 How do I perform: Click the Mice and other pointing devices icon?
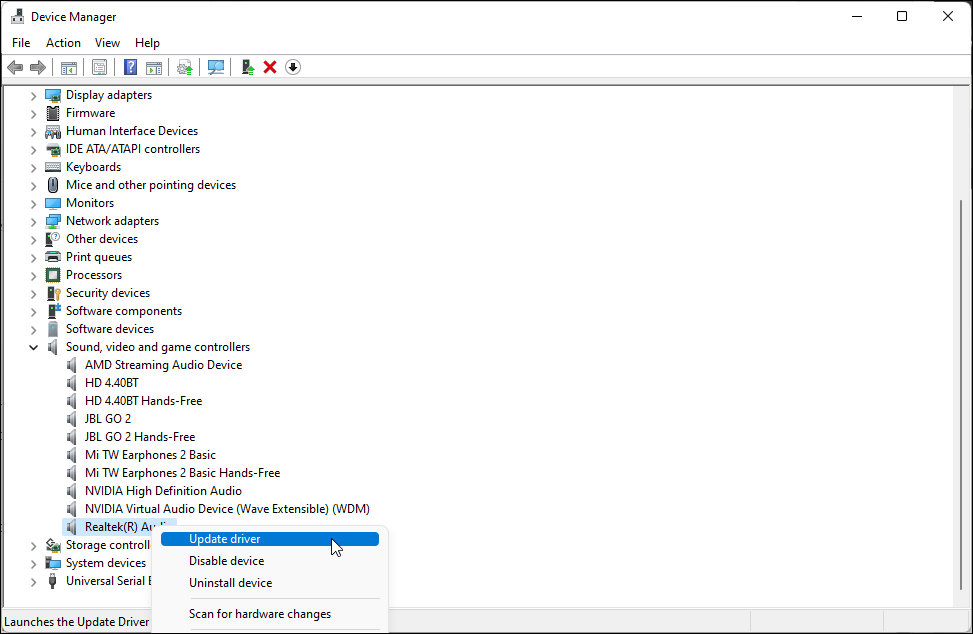(x=53, y=185)
